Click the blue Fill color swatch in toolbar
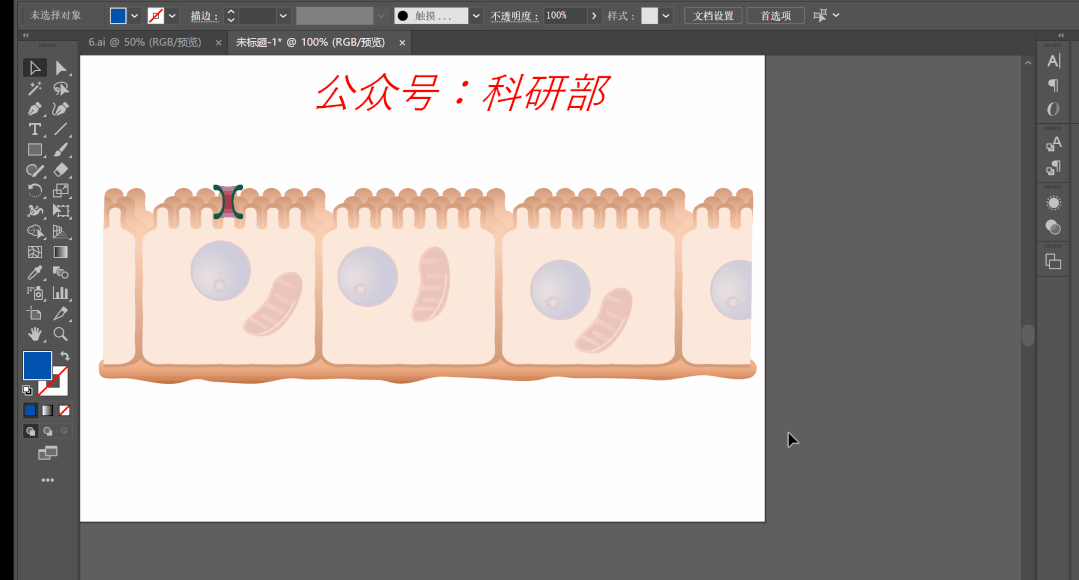The image size is (1079, 580). pyautogui.click(x=37, y=365)
